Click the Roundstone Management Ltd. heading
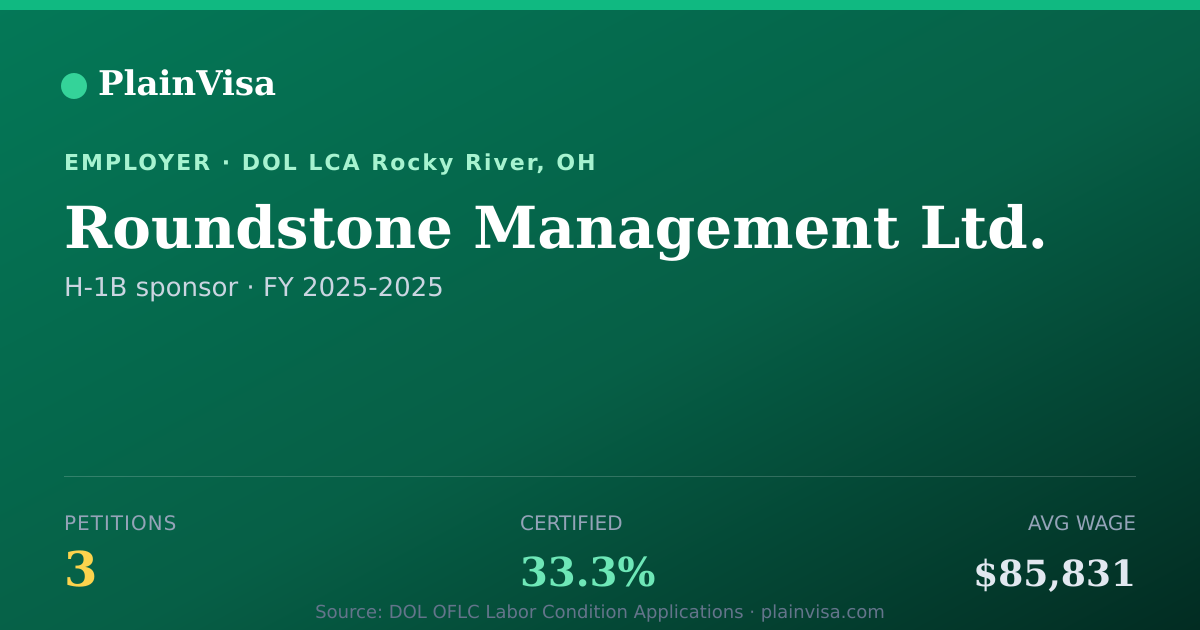This screenshot has width=1200, height=630. click(x=555, y=229)
